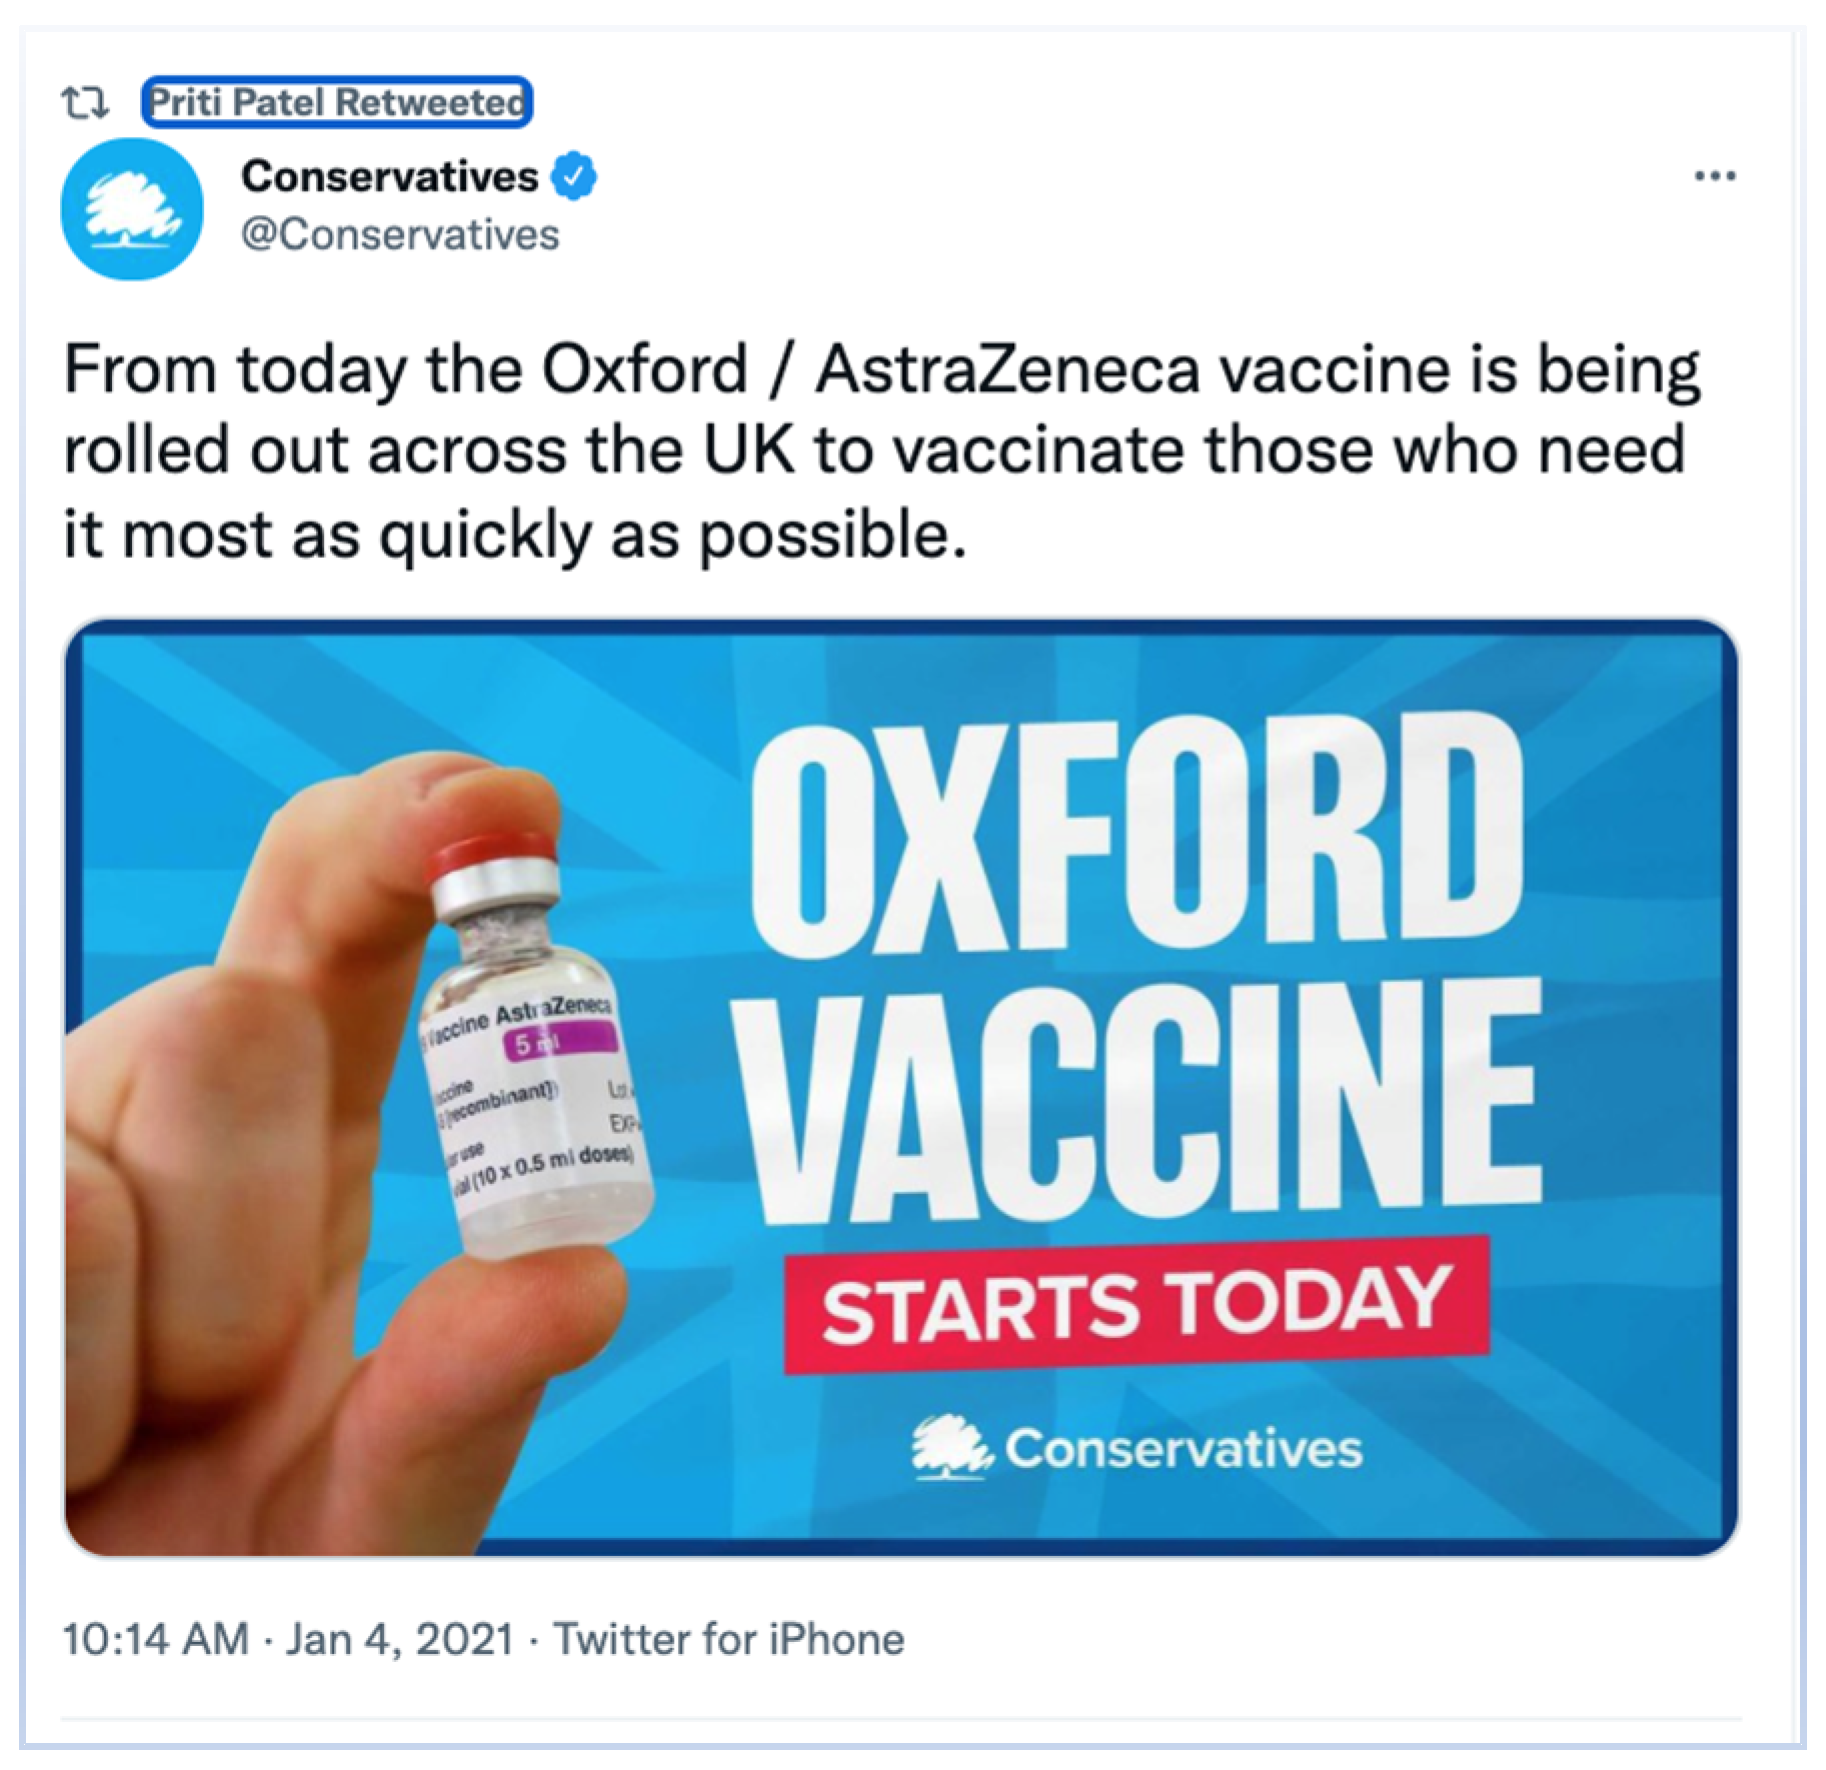Open the @Conservatives handle link
Viewport: 1826px width, 1770px height.
click(399, 235)
